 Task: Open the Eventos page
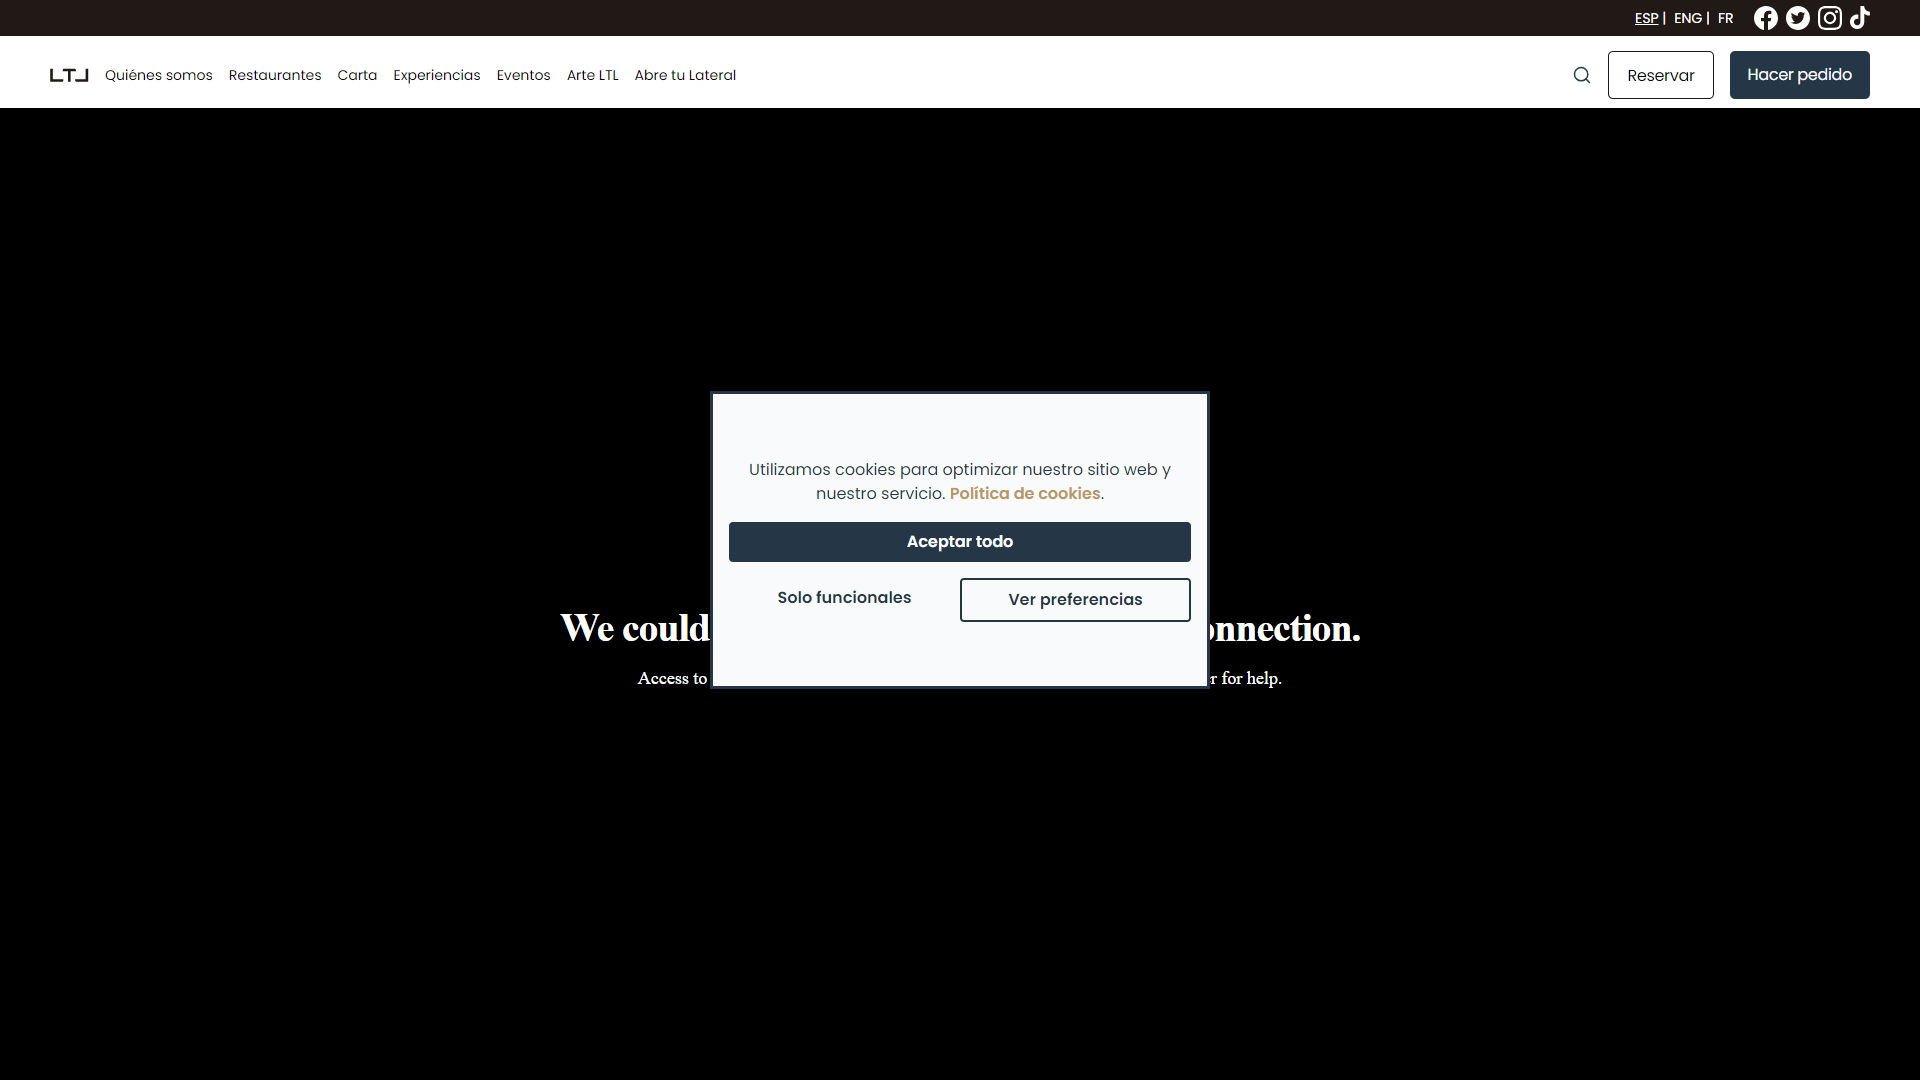coord(523,75)
